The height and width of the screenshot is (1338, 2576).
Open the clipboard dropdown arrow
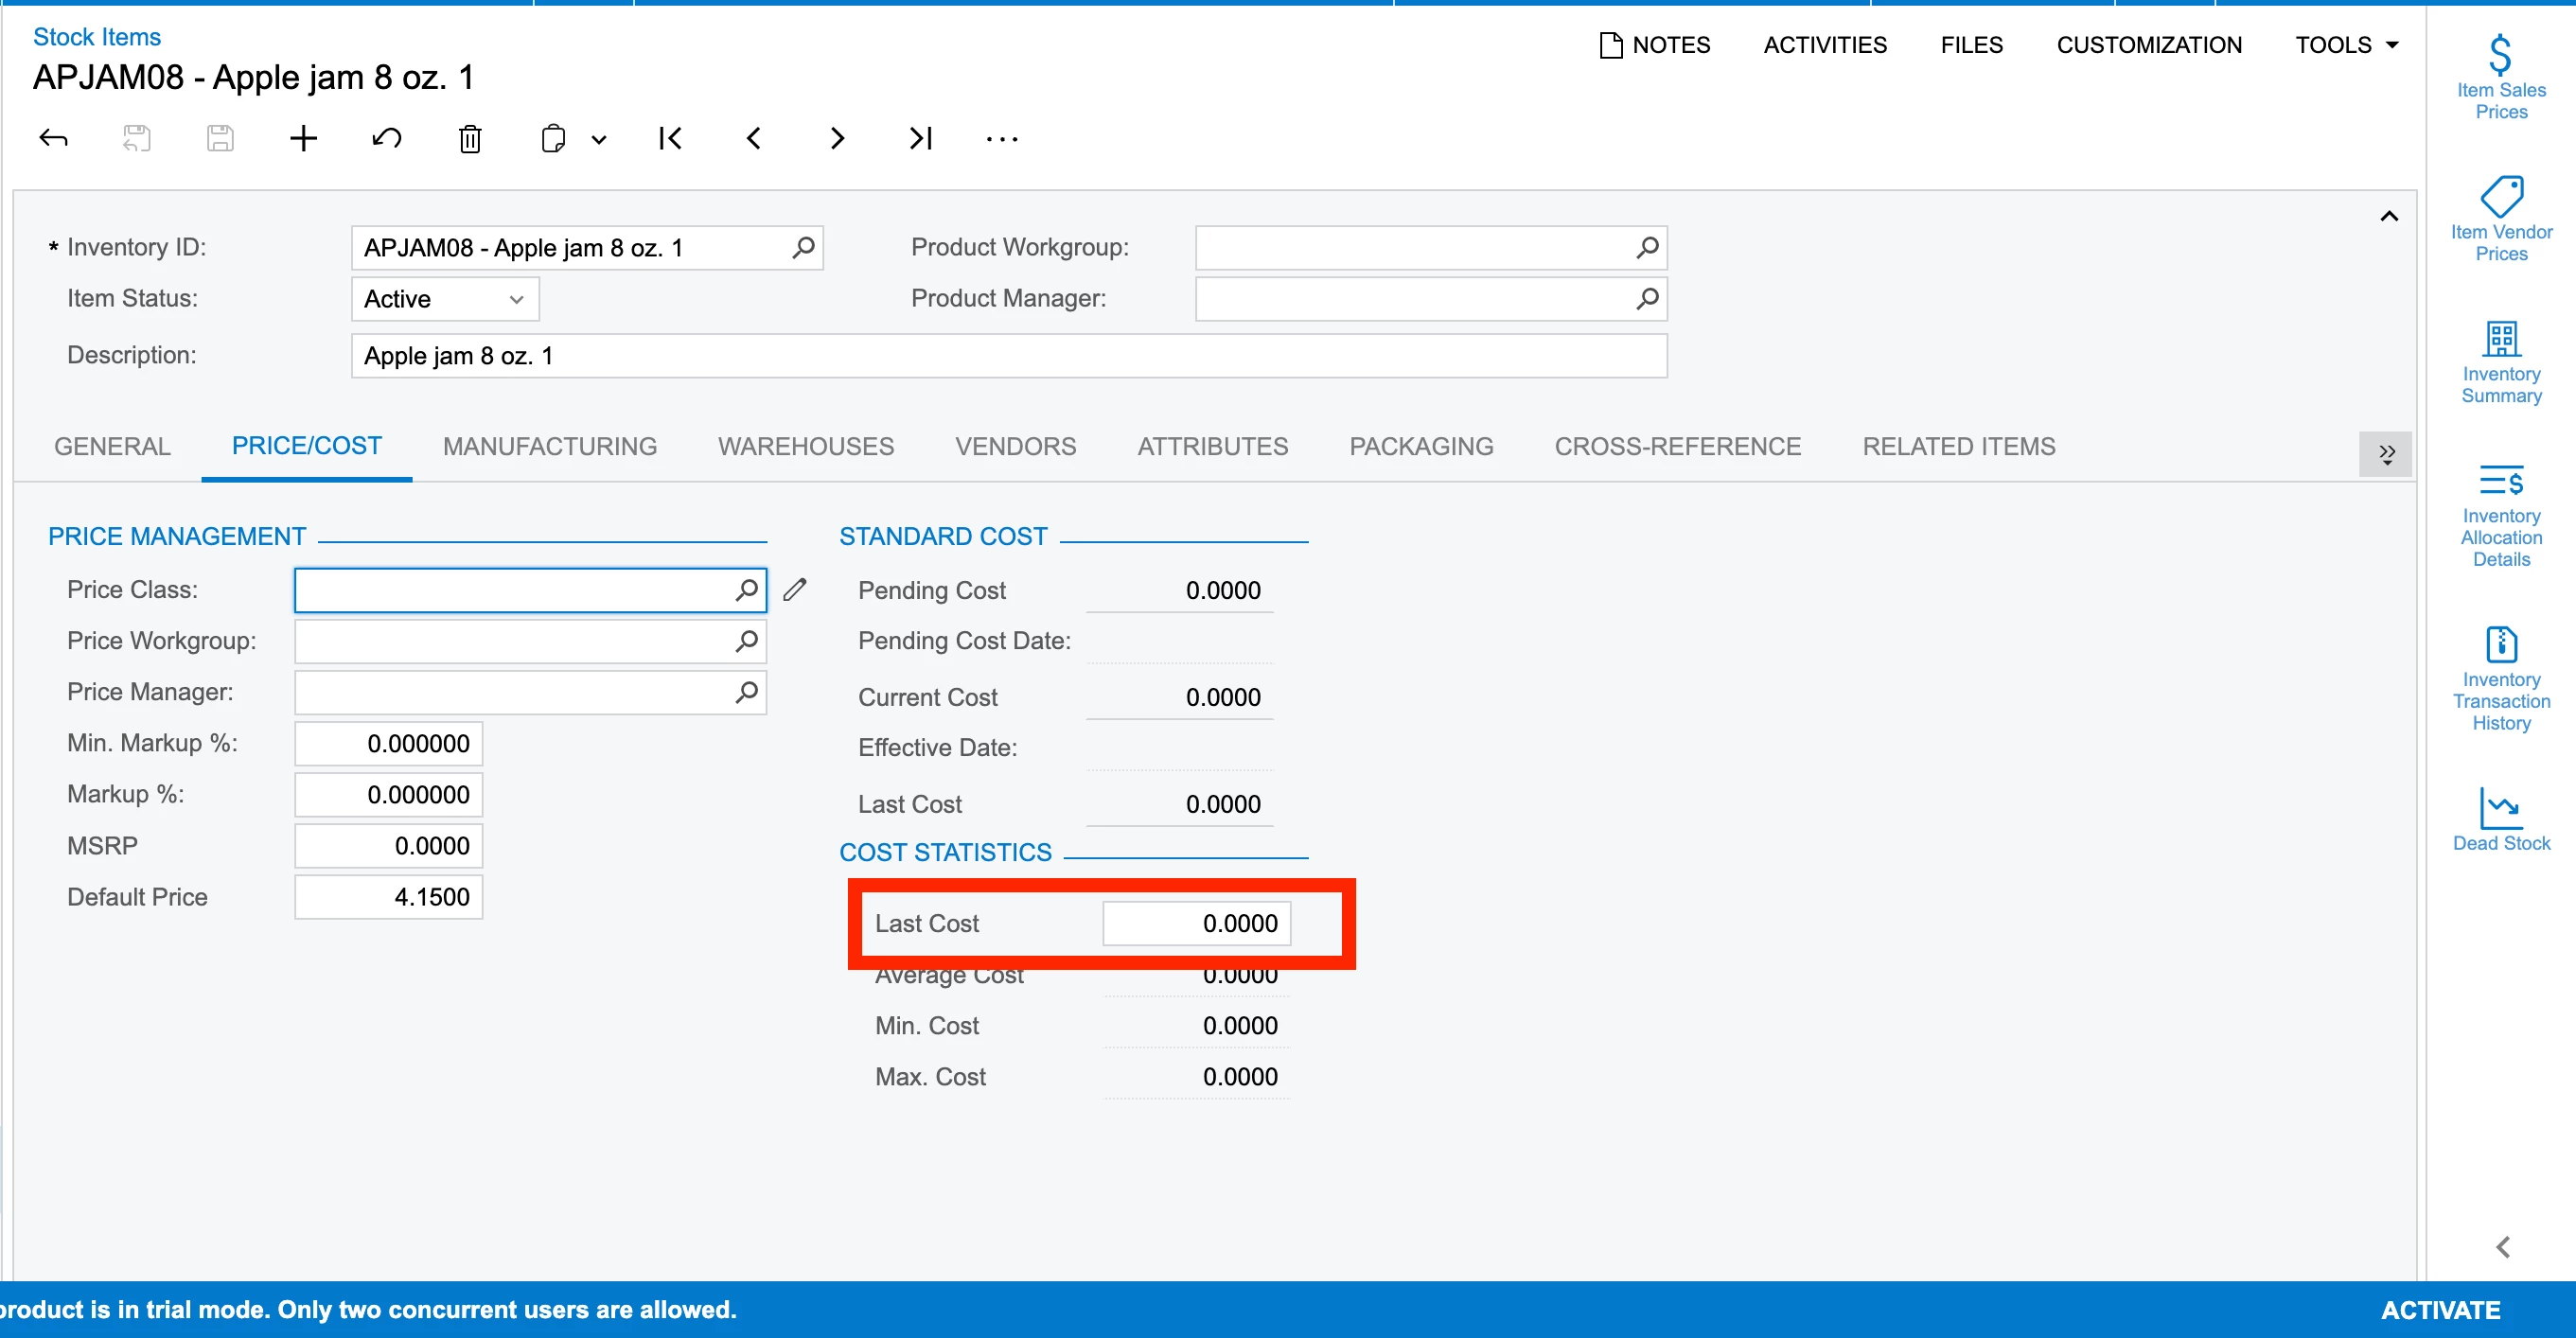pos(599,140)
